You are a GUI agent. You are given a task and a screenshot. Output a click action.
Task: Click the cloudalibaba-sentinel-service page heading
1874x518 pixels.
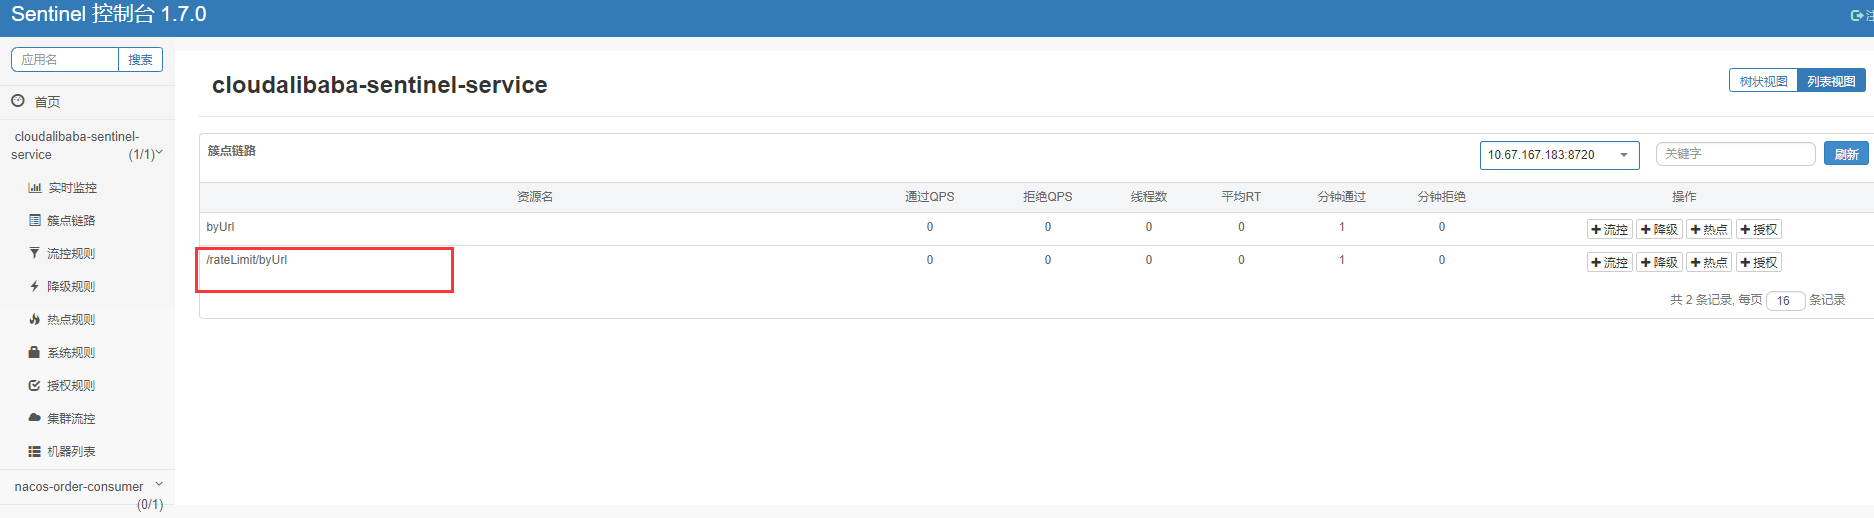click(x=379, y=85)
